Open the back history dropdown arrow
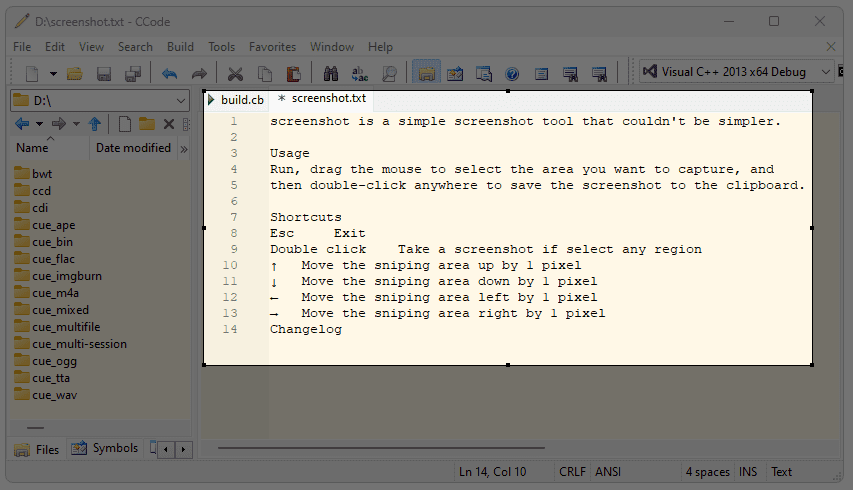The image size is (853, 490). 40,124
